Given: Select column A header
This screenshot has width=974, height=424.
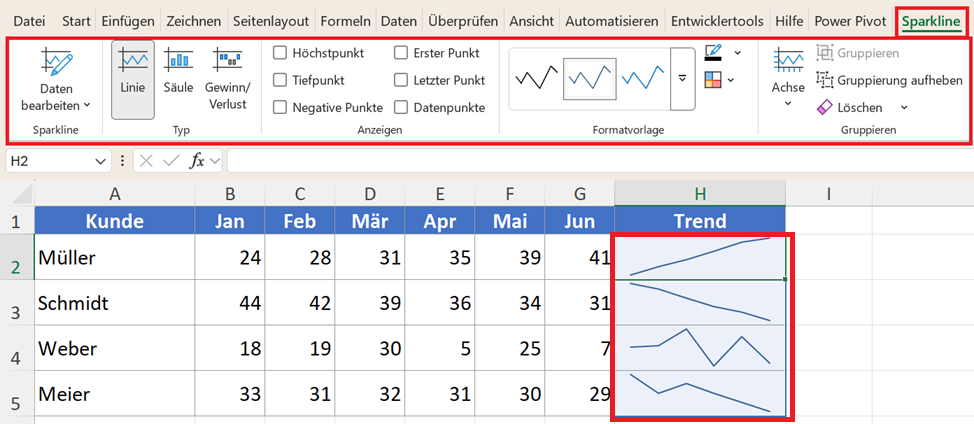Looking at the screenshot, I should (114, 194).
